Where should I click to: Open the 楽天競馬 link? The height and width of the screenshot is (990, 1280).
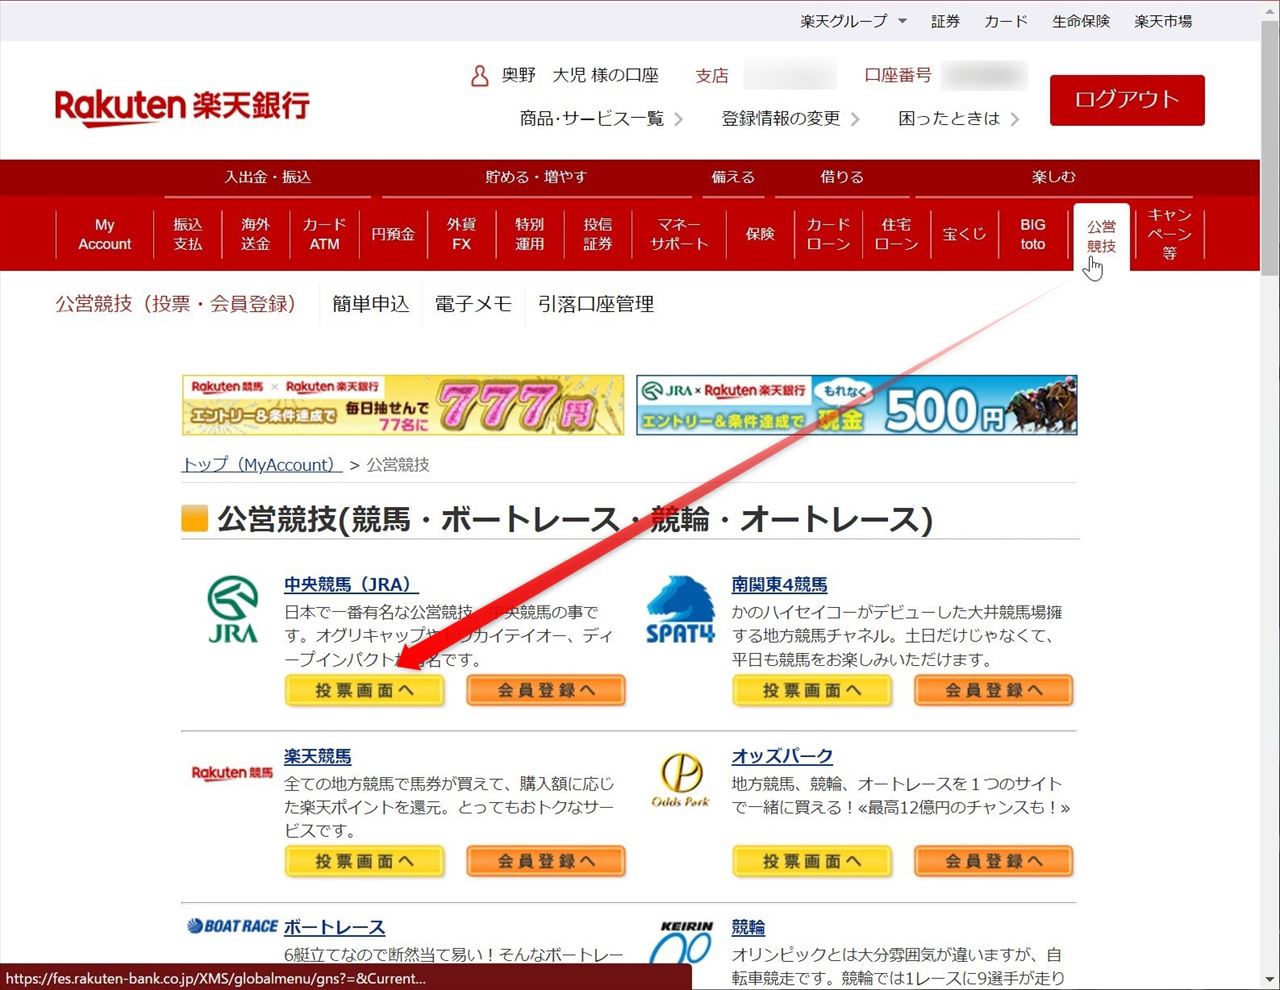[x=318, y=757]
